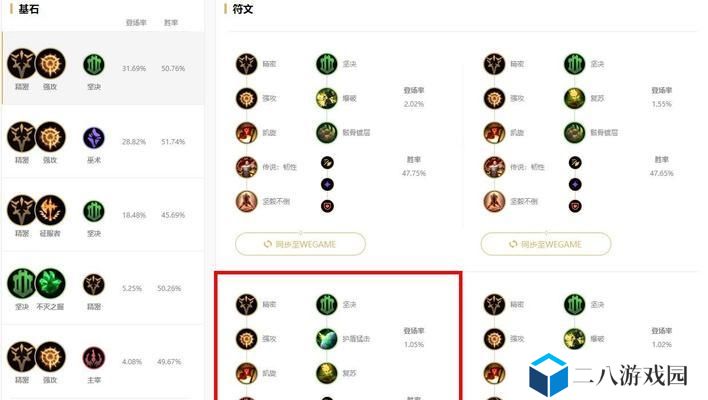Viewport: 708px width, 400px height.
Task: Click the right 同步至WEGAME sync button
Action: (x=546, y=244)
